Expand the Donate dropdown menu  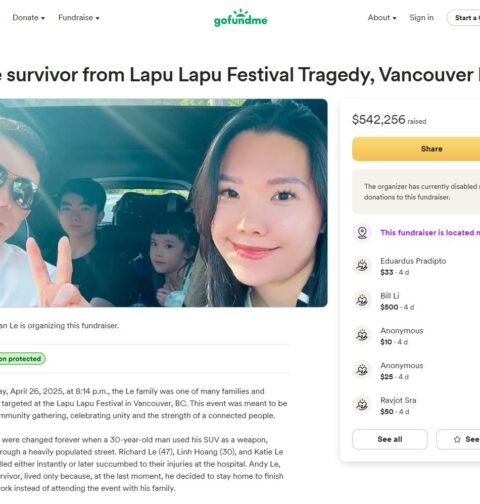(29, 18)
